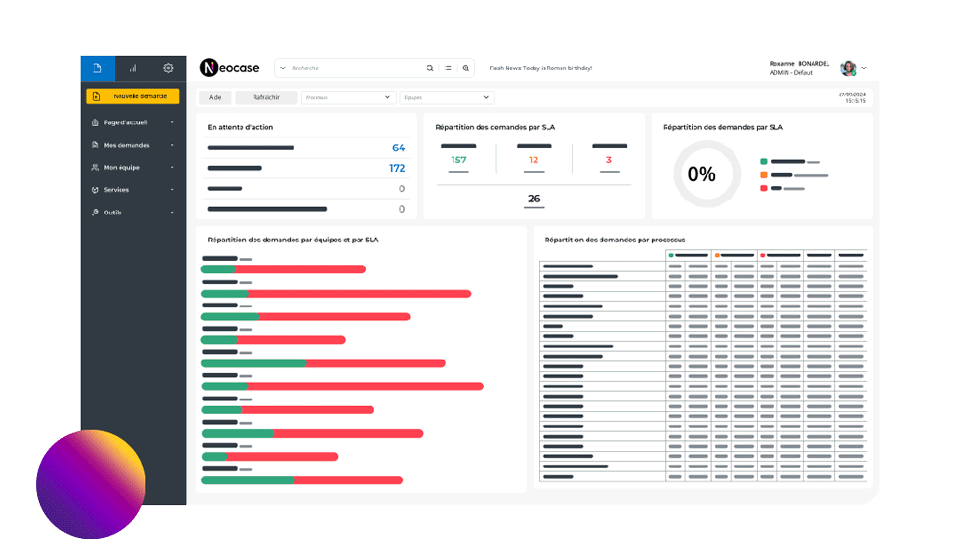Click the green 157 SLA value
This screenshot has width=960, height=560.
pyautogui.click(x=459, y=160)
